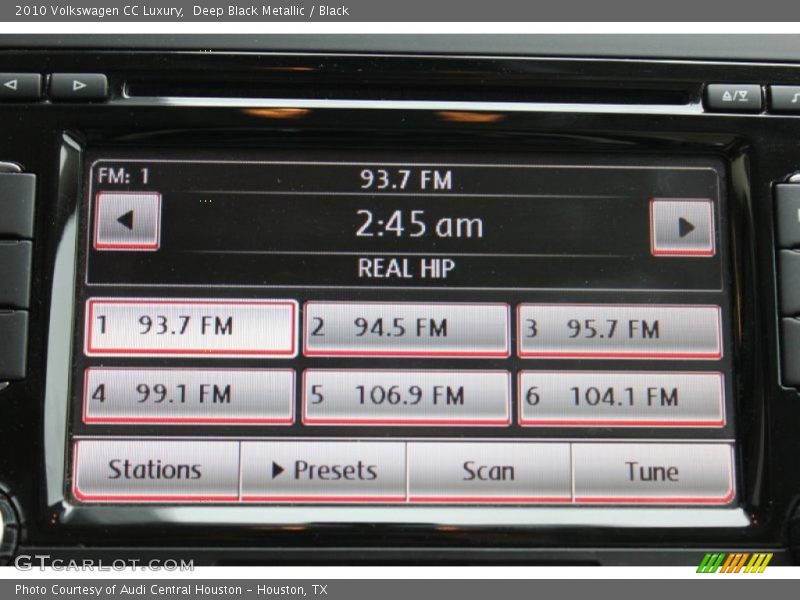Screen dimensions: 800x600
Task: Tap the 2:45 am clock display
Action: point(419,224)
